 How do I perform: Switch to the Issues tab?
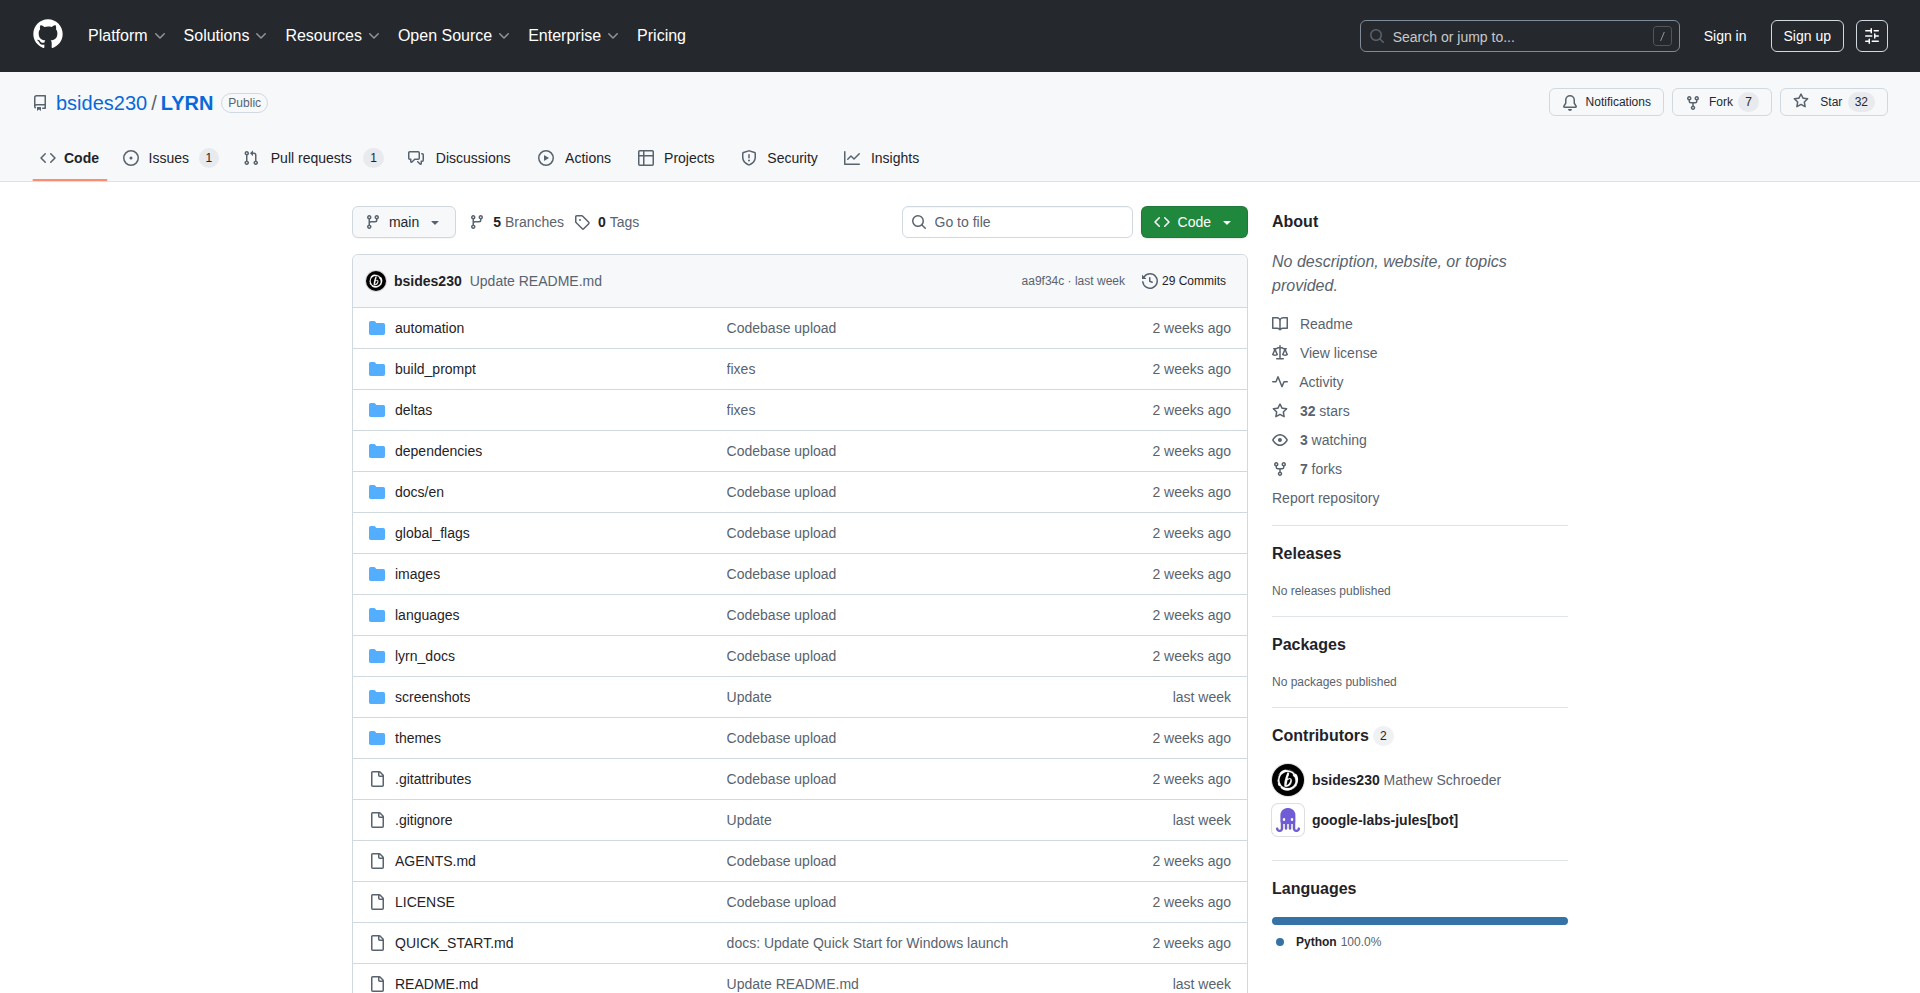(169, 158)
